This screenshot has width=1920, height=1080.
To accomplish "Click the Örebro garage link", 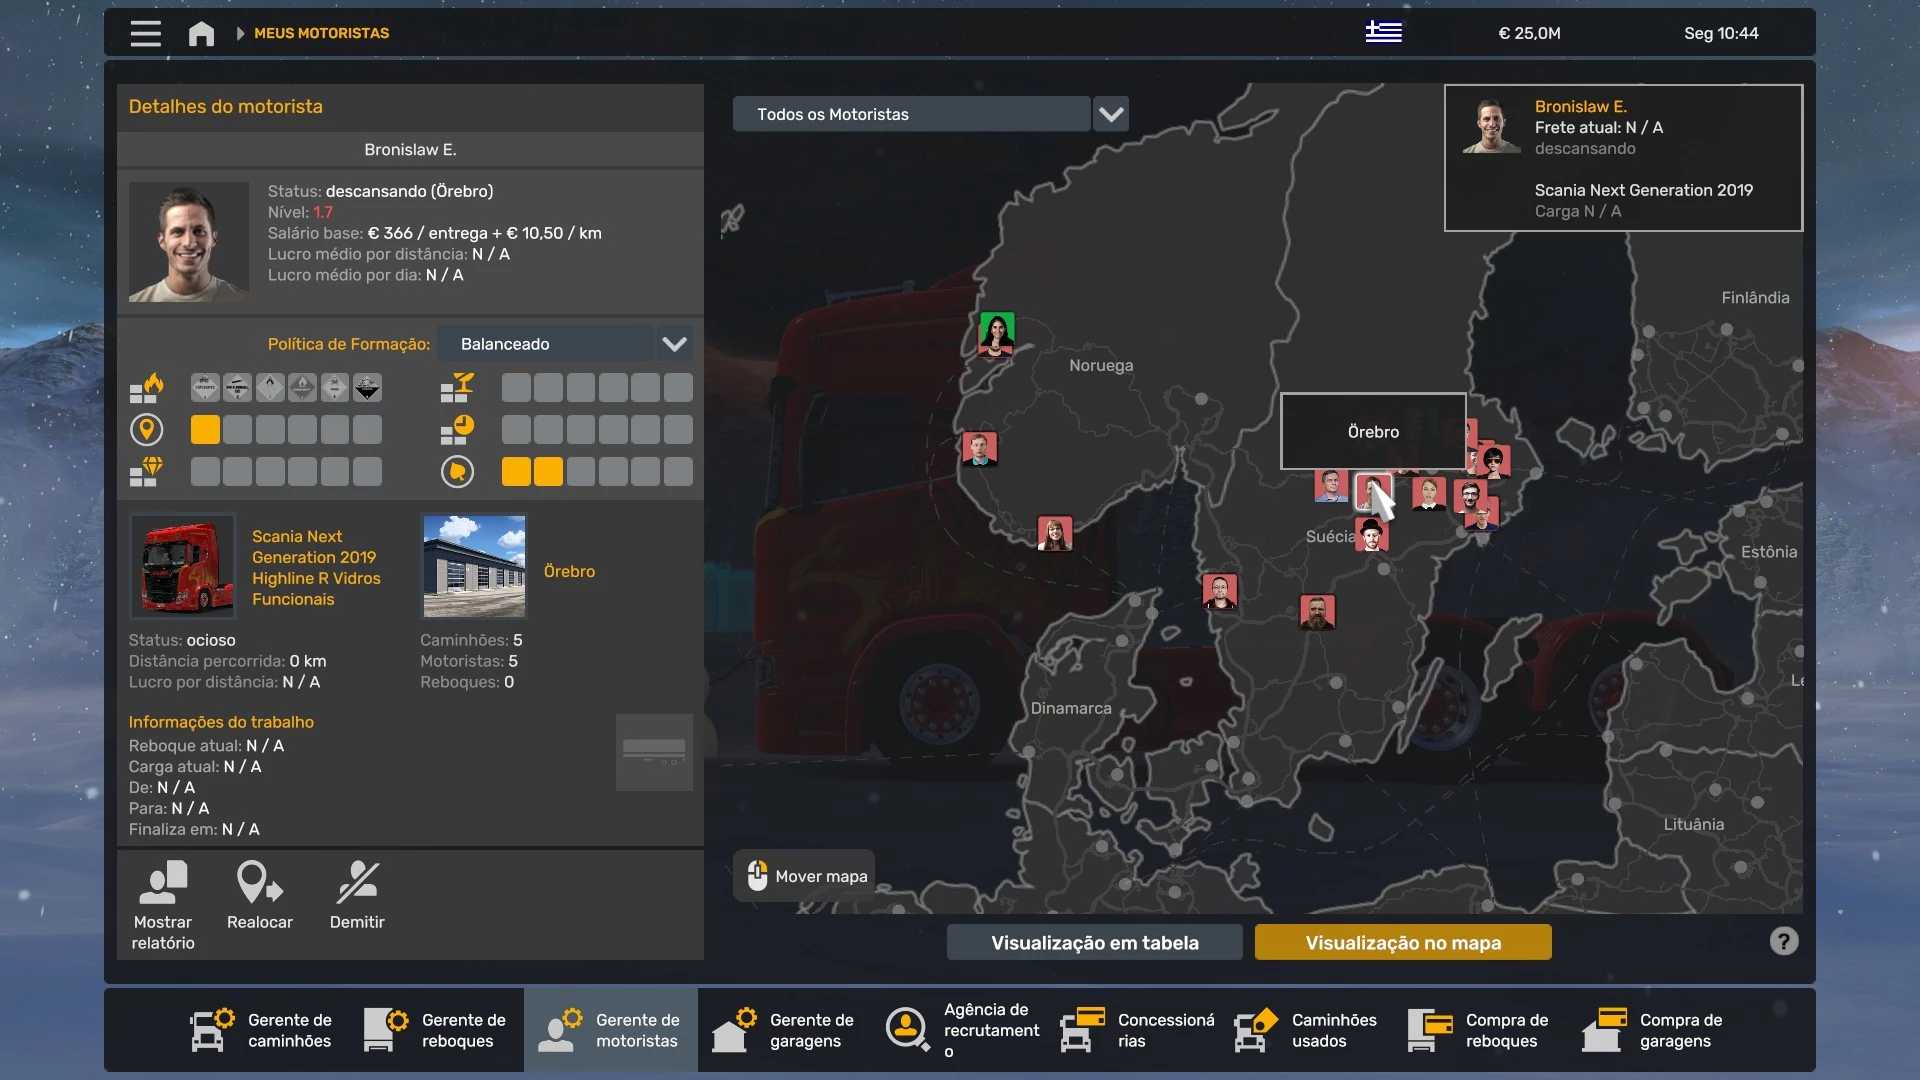I will pyautogui.click(x=569, y=571).
